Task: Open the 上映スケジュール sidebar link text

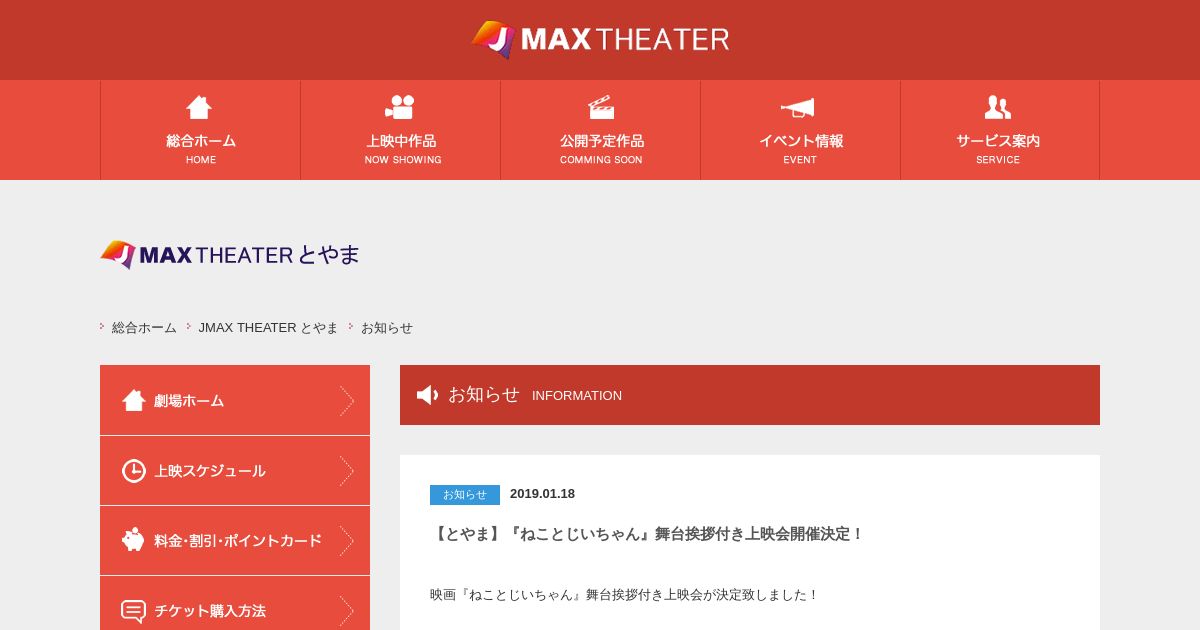Action: point(210,471)
